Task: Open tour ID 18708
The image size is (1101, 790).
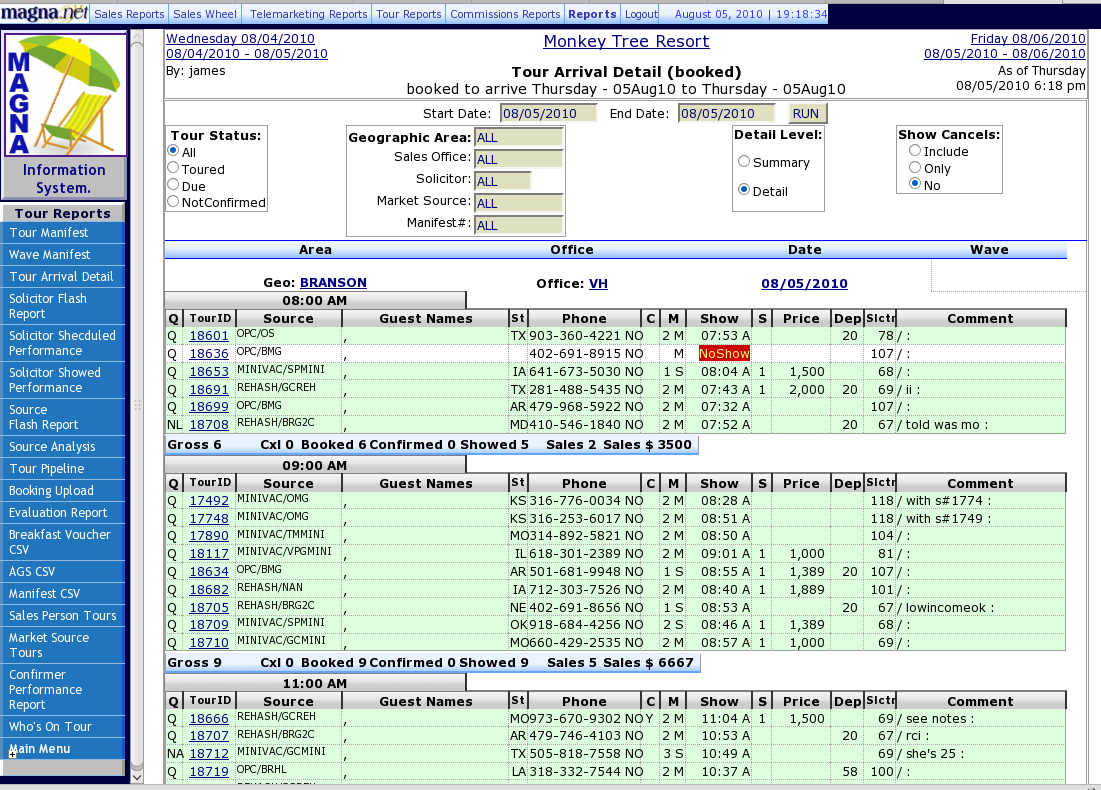Action: (209, 424)
